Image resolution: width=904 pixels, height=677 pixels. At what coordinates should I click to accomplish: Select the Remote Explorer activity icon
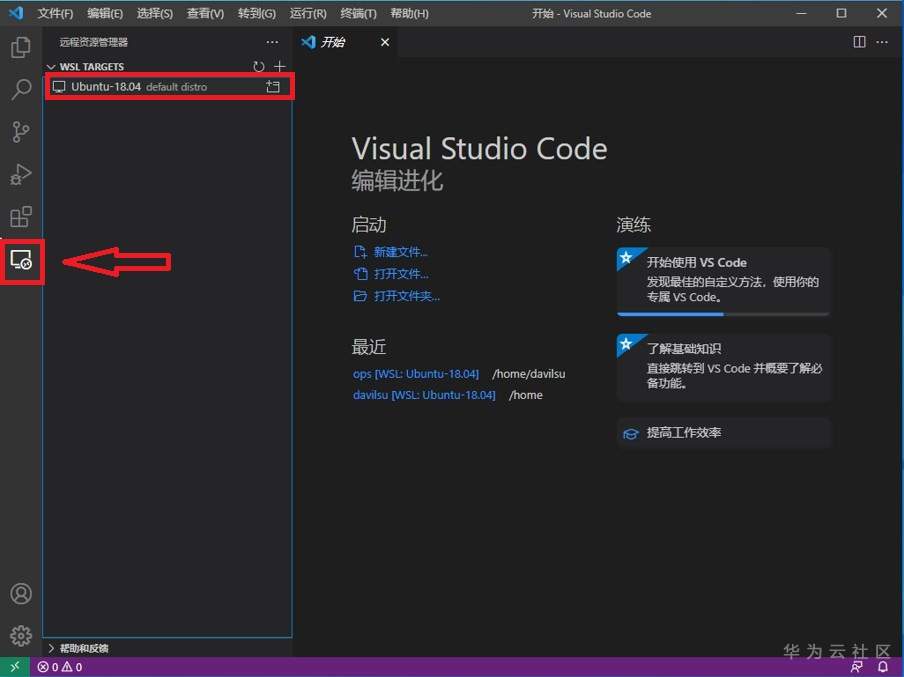(21, 261)
